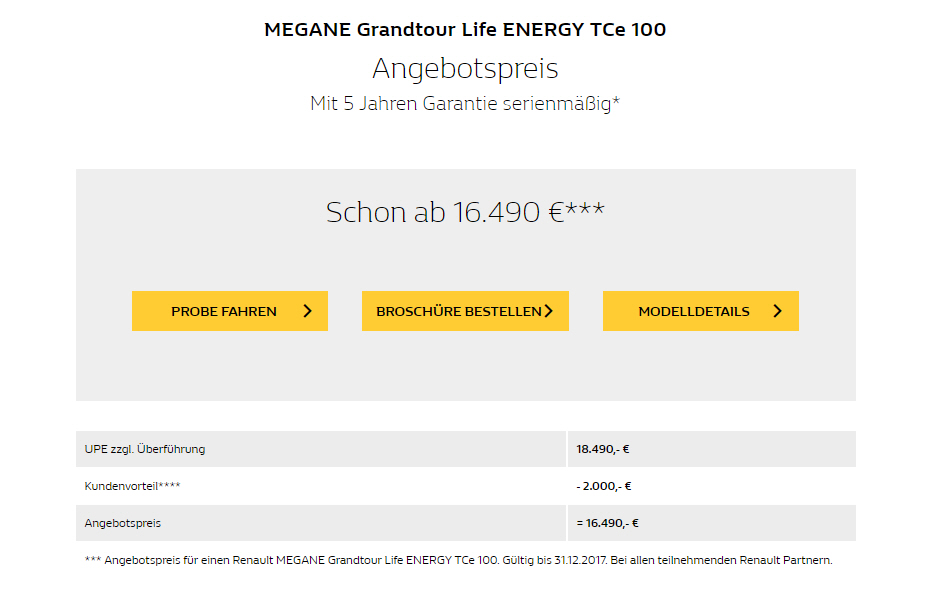The height and width of the screenshot is (614, 934).
Task: Click the asterisk after serienmäßig
Action: (617, 99)
